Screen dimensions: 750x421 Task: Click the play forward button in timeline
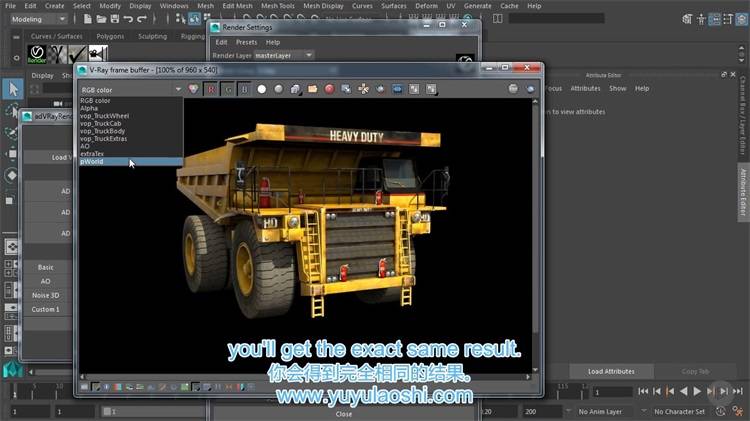pos(698,391)
